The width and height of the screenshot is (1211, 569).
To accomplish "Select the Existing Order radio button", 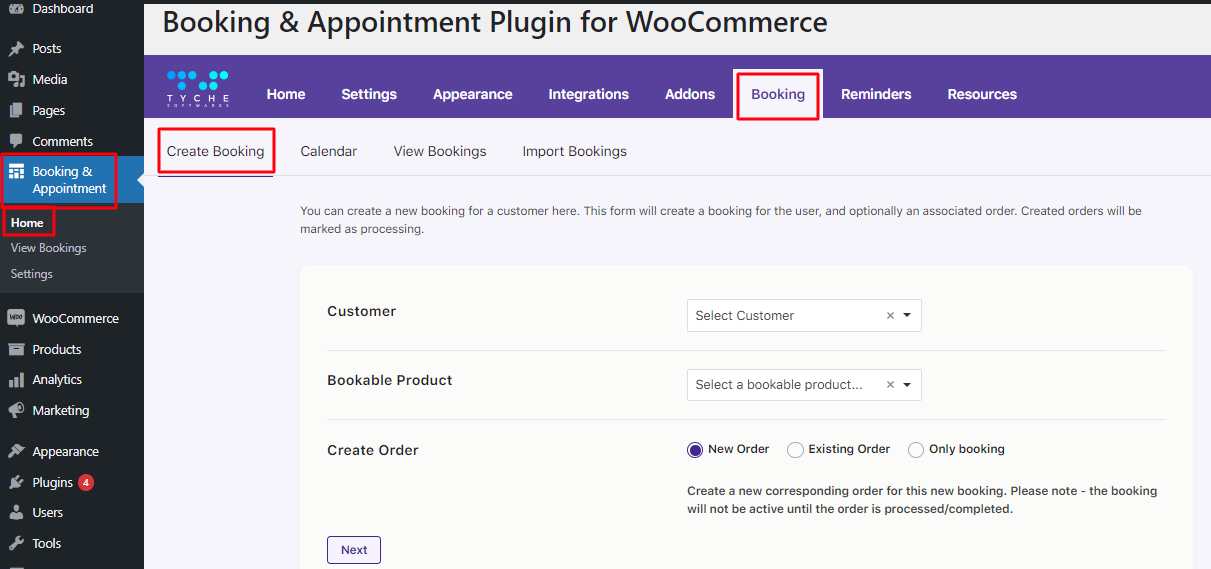I will [x=795, y=450].
